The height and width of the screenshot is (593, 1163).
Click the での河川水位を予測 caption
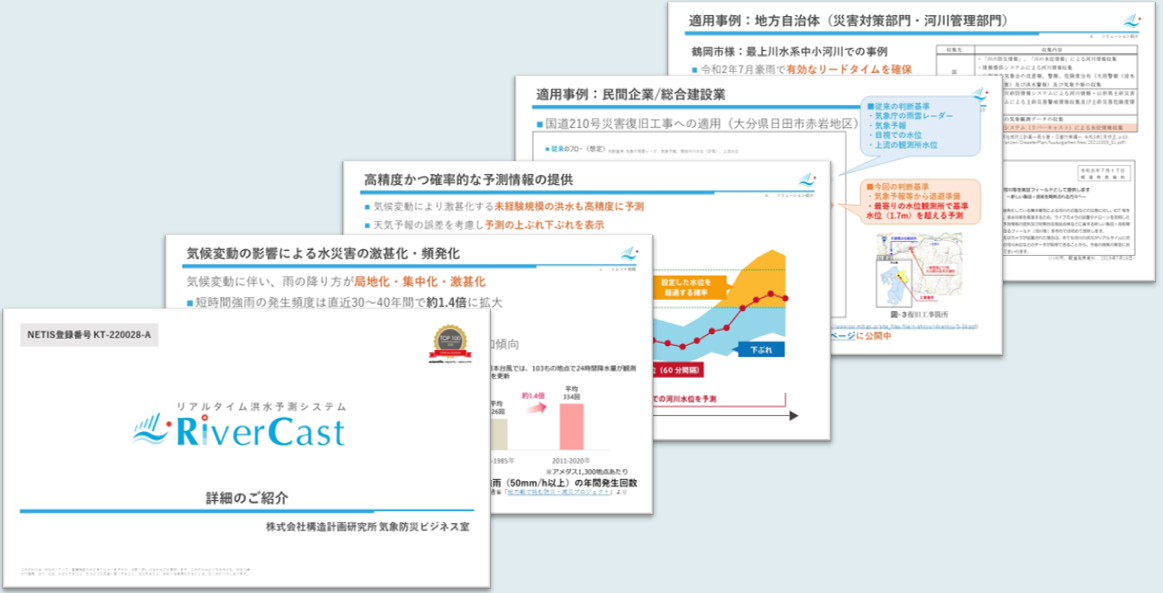point(685,399)
